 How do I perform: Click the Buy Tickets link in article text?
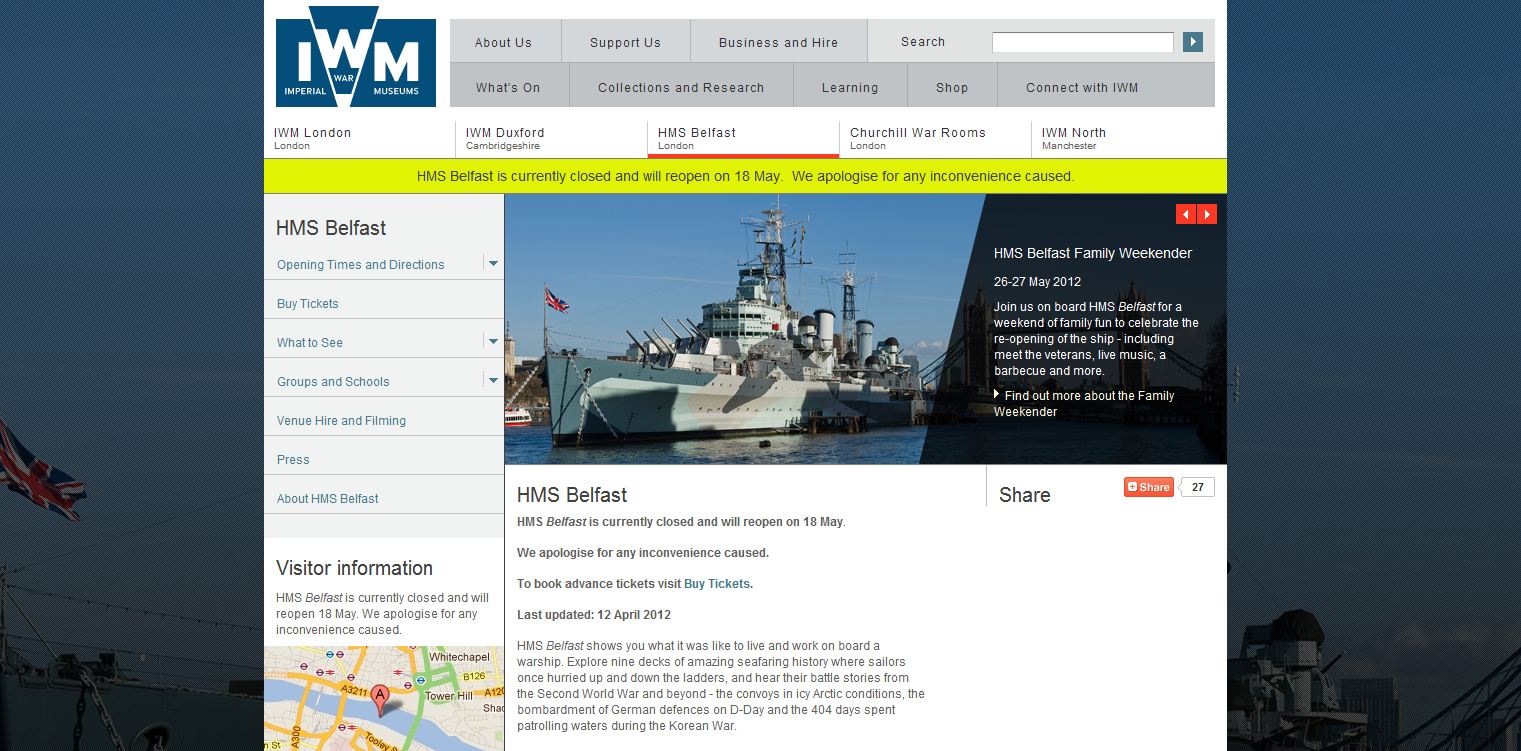[x=717, y=584]
